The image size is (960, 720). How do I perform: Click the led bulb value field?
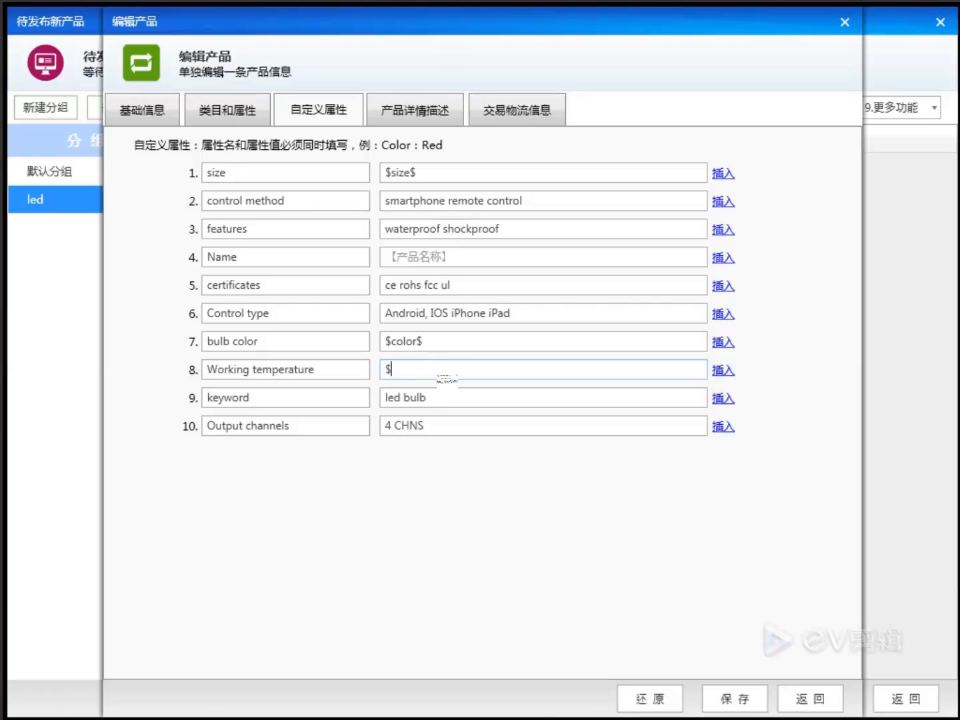[x=543, y=398]
